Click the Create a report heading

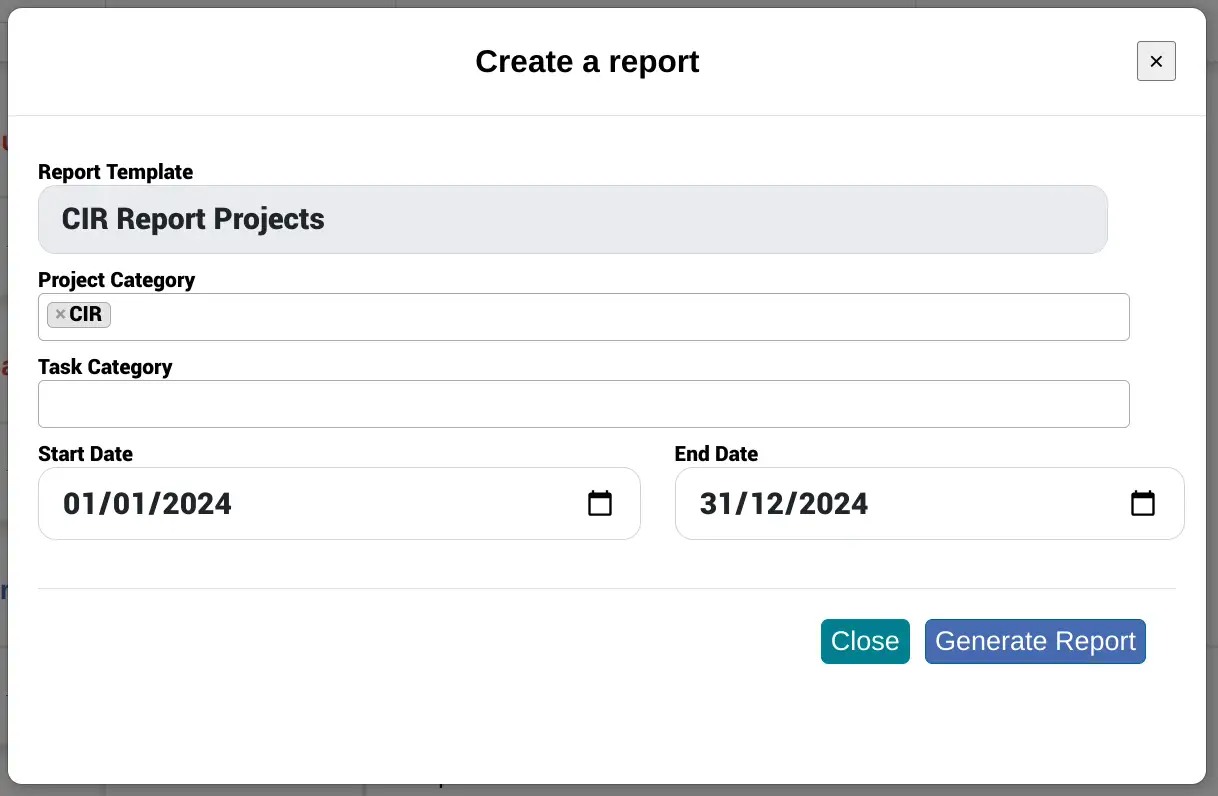587,62
